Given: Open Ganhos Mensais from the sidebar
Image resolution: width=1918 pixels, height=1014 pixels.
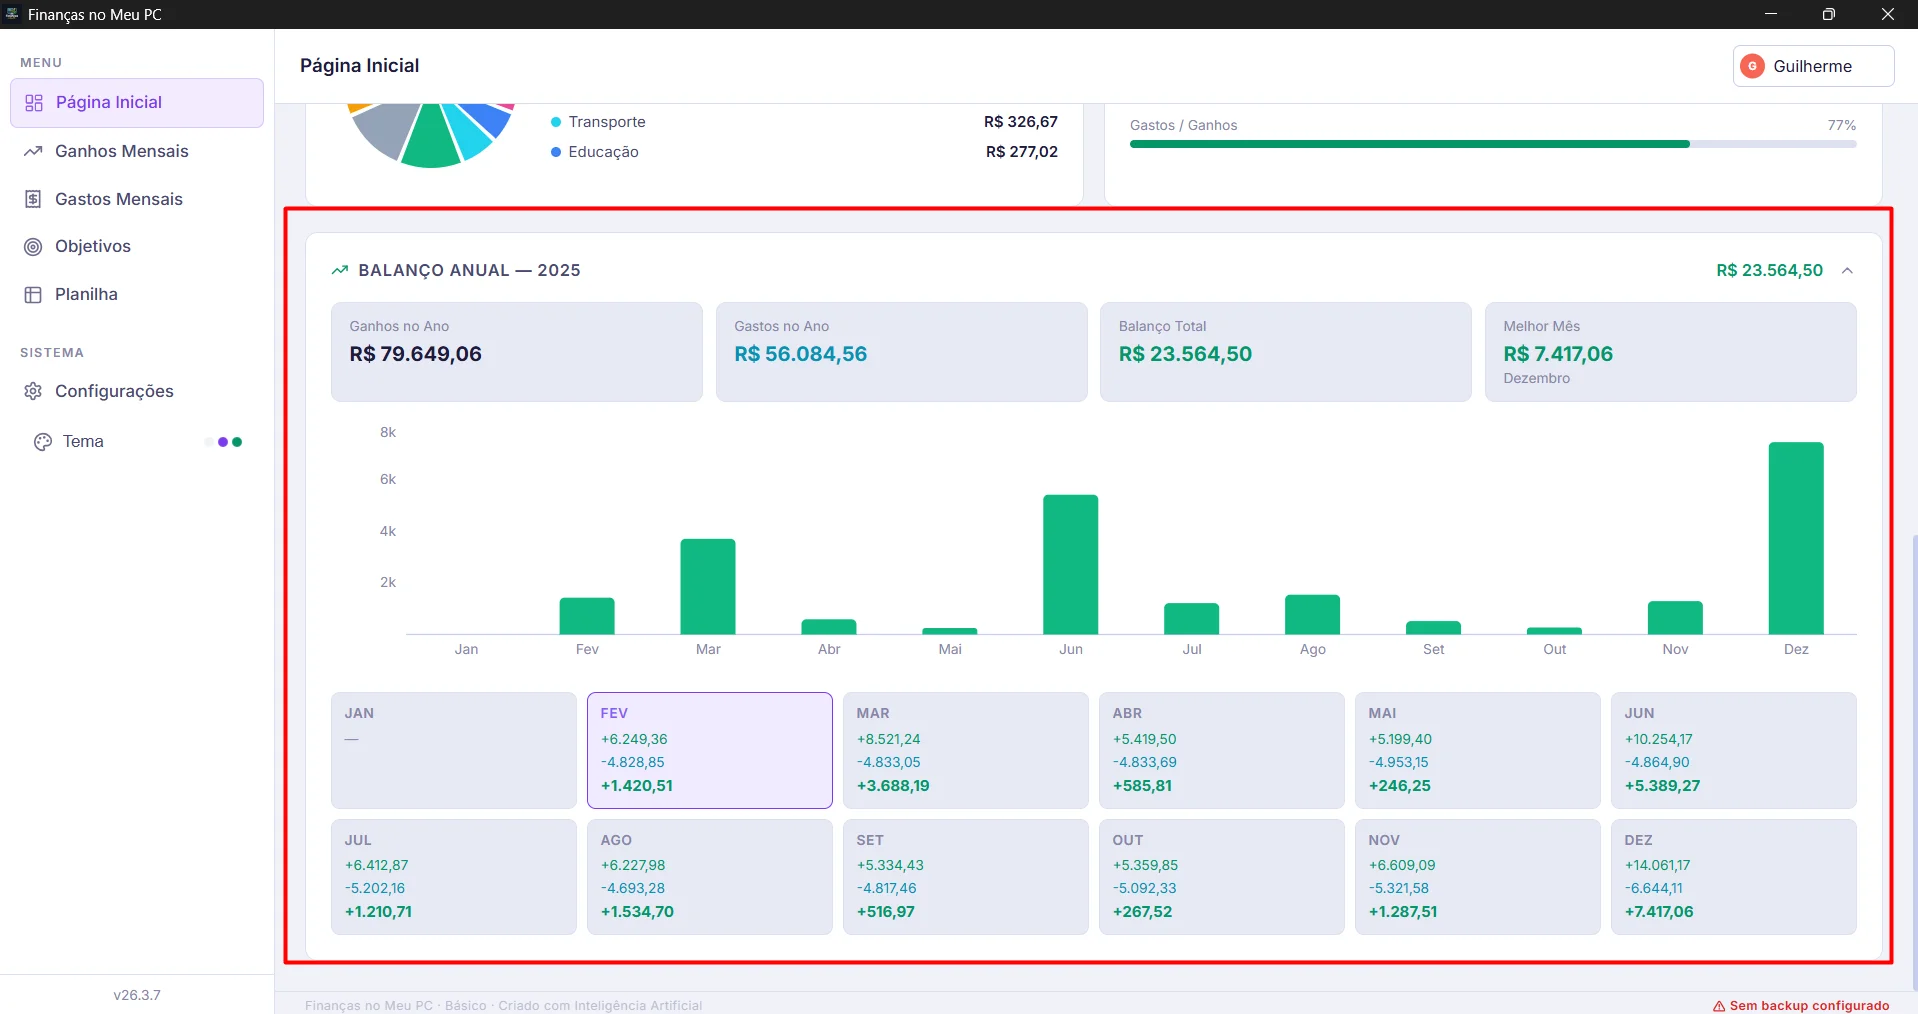Looking at the screenshot, I should [121, 151].
